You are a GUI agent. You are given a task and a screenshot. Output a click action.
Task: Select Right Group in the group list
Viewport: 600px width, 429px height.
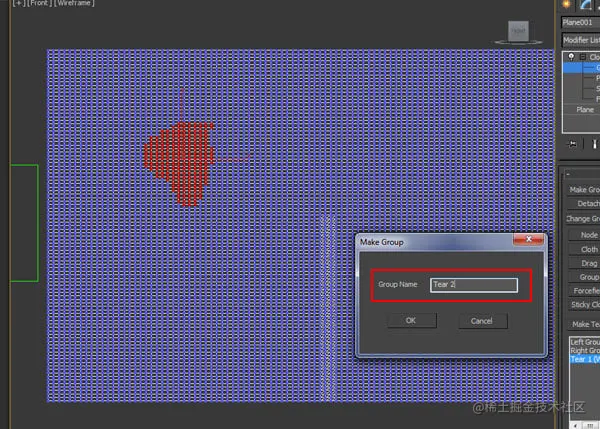point(585,351)
